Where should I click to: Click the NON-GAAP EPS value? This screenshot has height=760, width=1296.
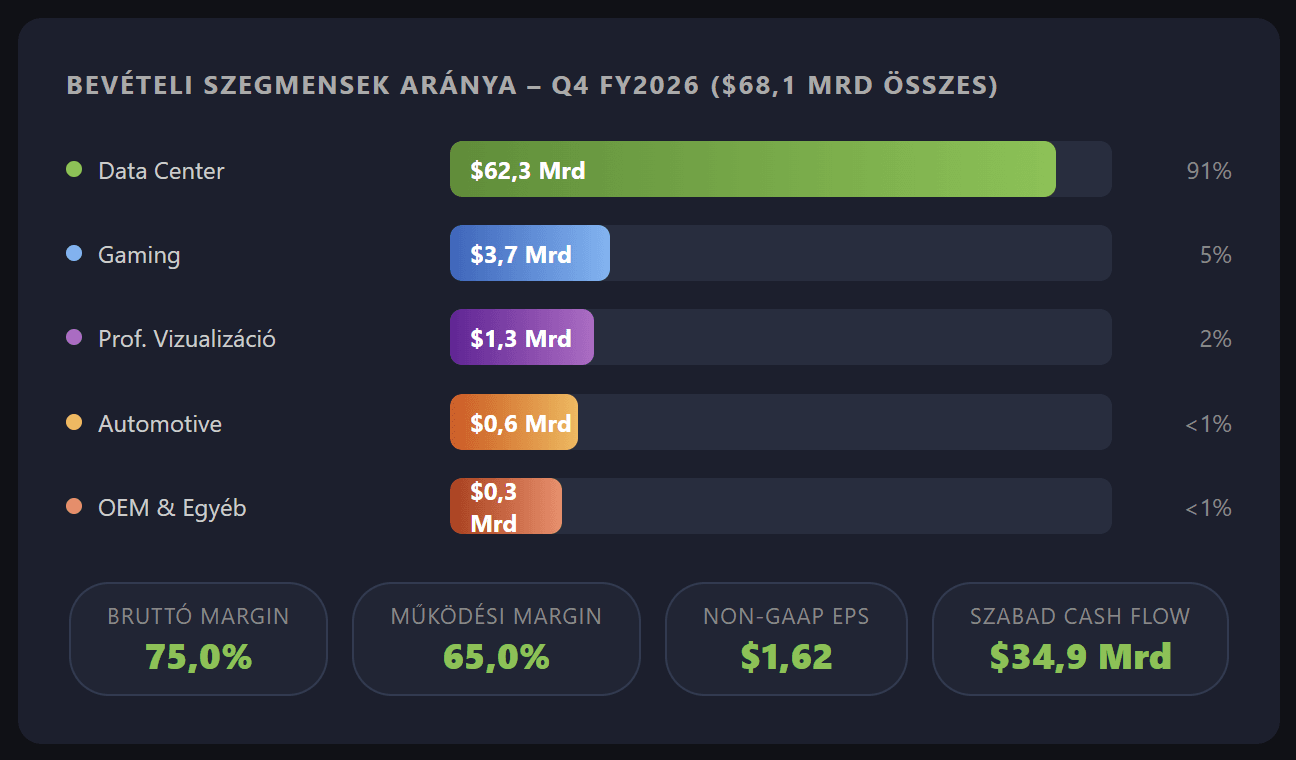786,658
